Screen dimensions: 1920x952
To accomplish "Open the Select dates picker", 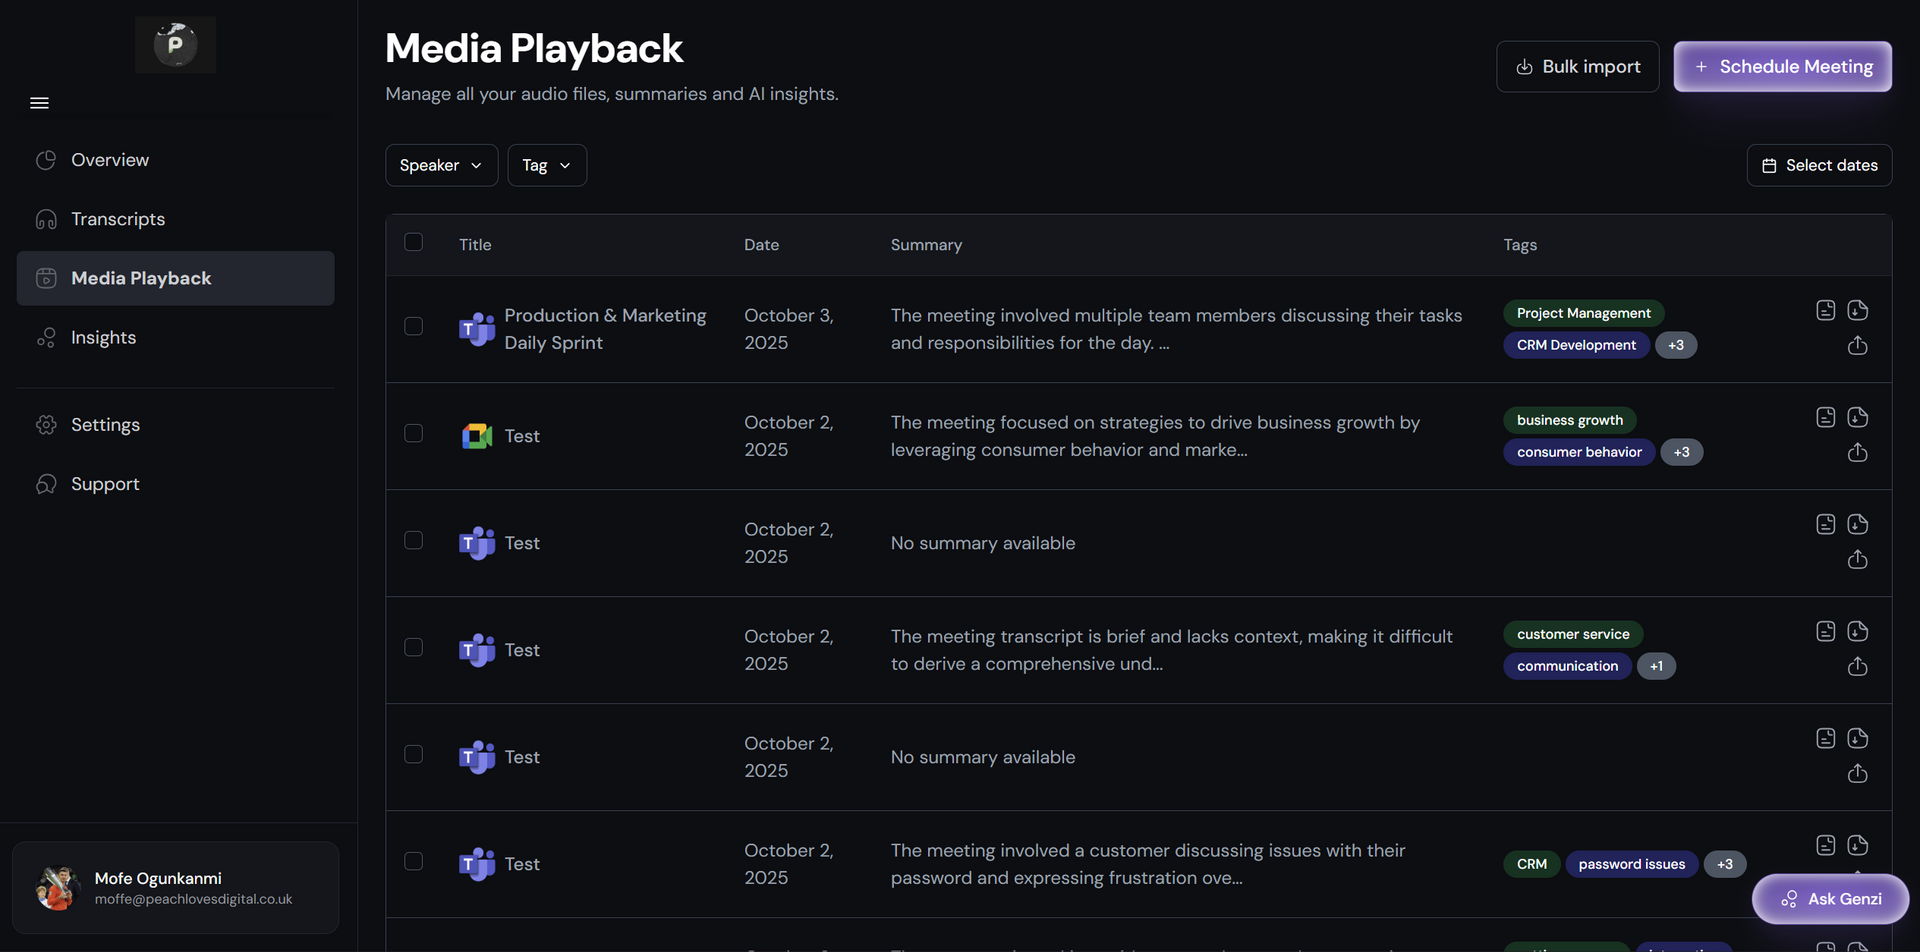I will click(x=1818, y=165).
